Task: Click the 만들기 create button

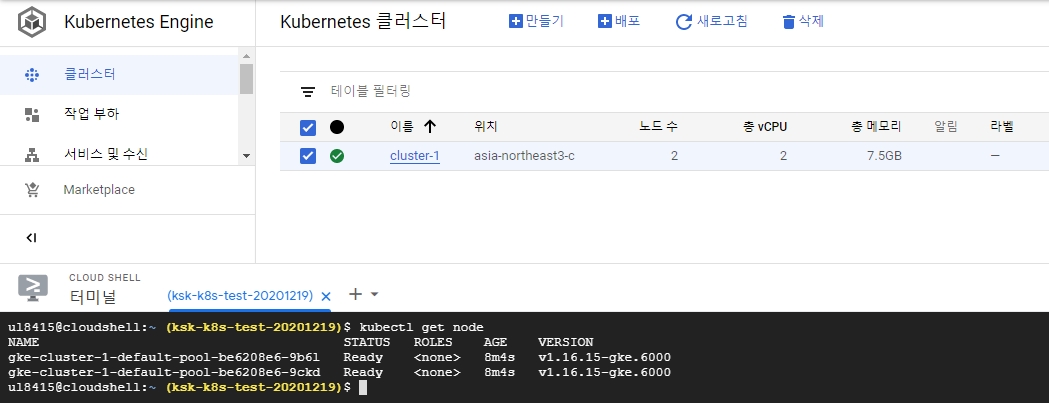Action: click(x=537, y=21)
